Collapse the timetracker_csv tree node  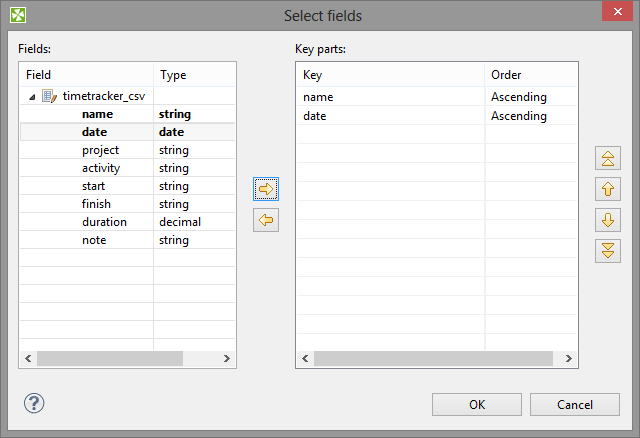coord(32,97)
